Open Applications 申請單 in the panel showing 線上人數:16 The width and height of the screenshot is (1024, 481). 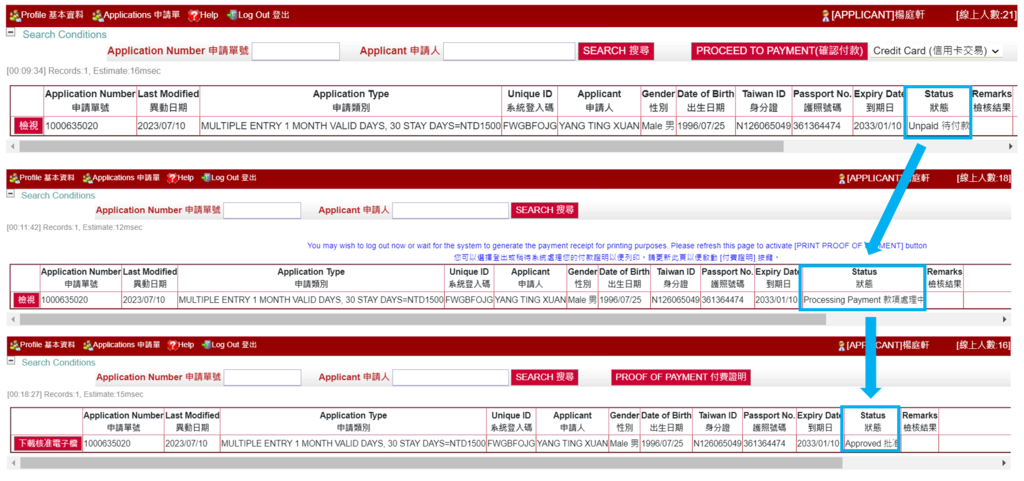click(x=121, y=345)
